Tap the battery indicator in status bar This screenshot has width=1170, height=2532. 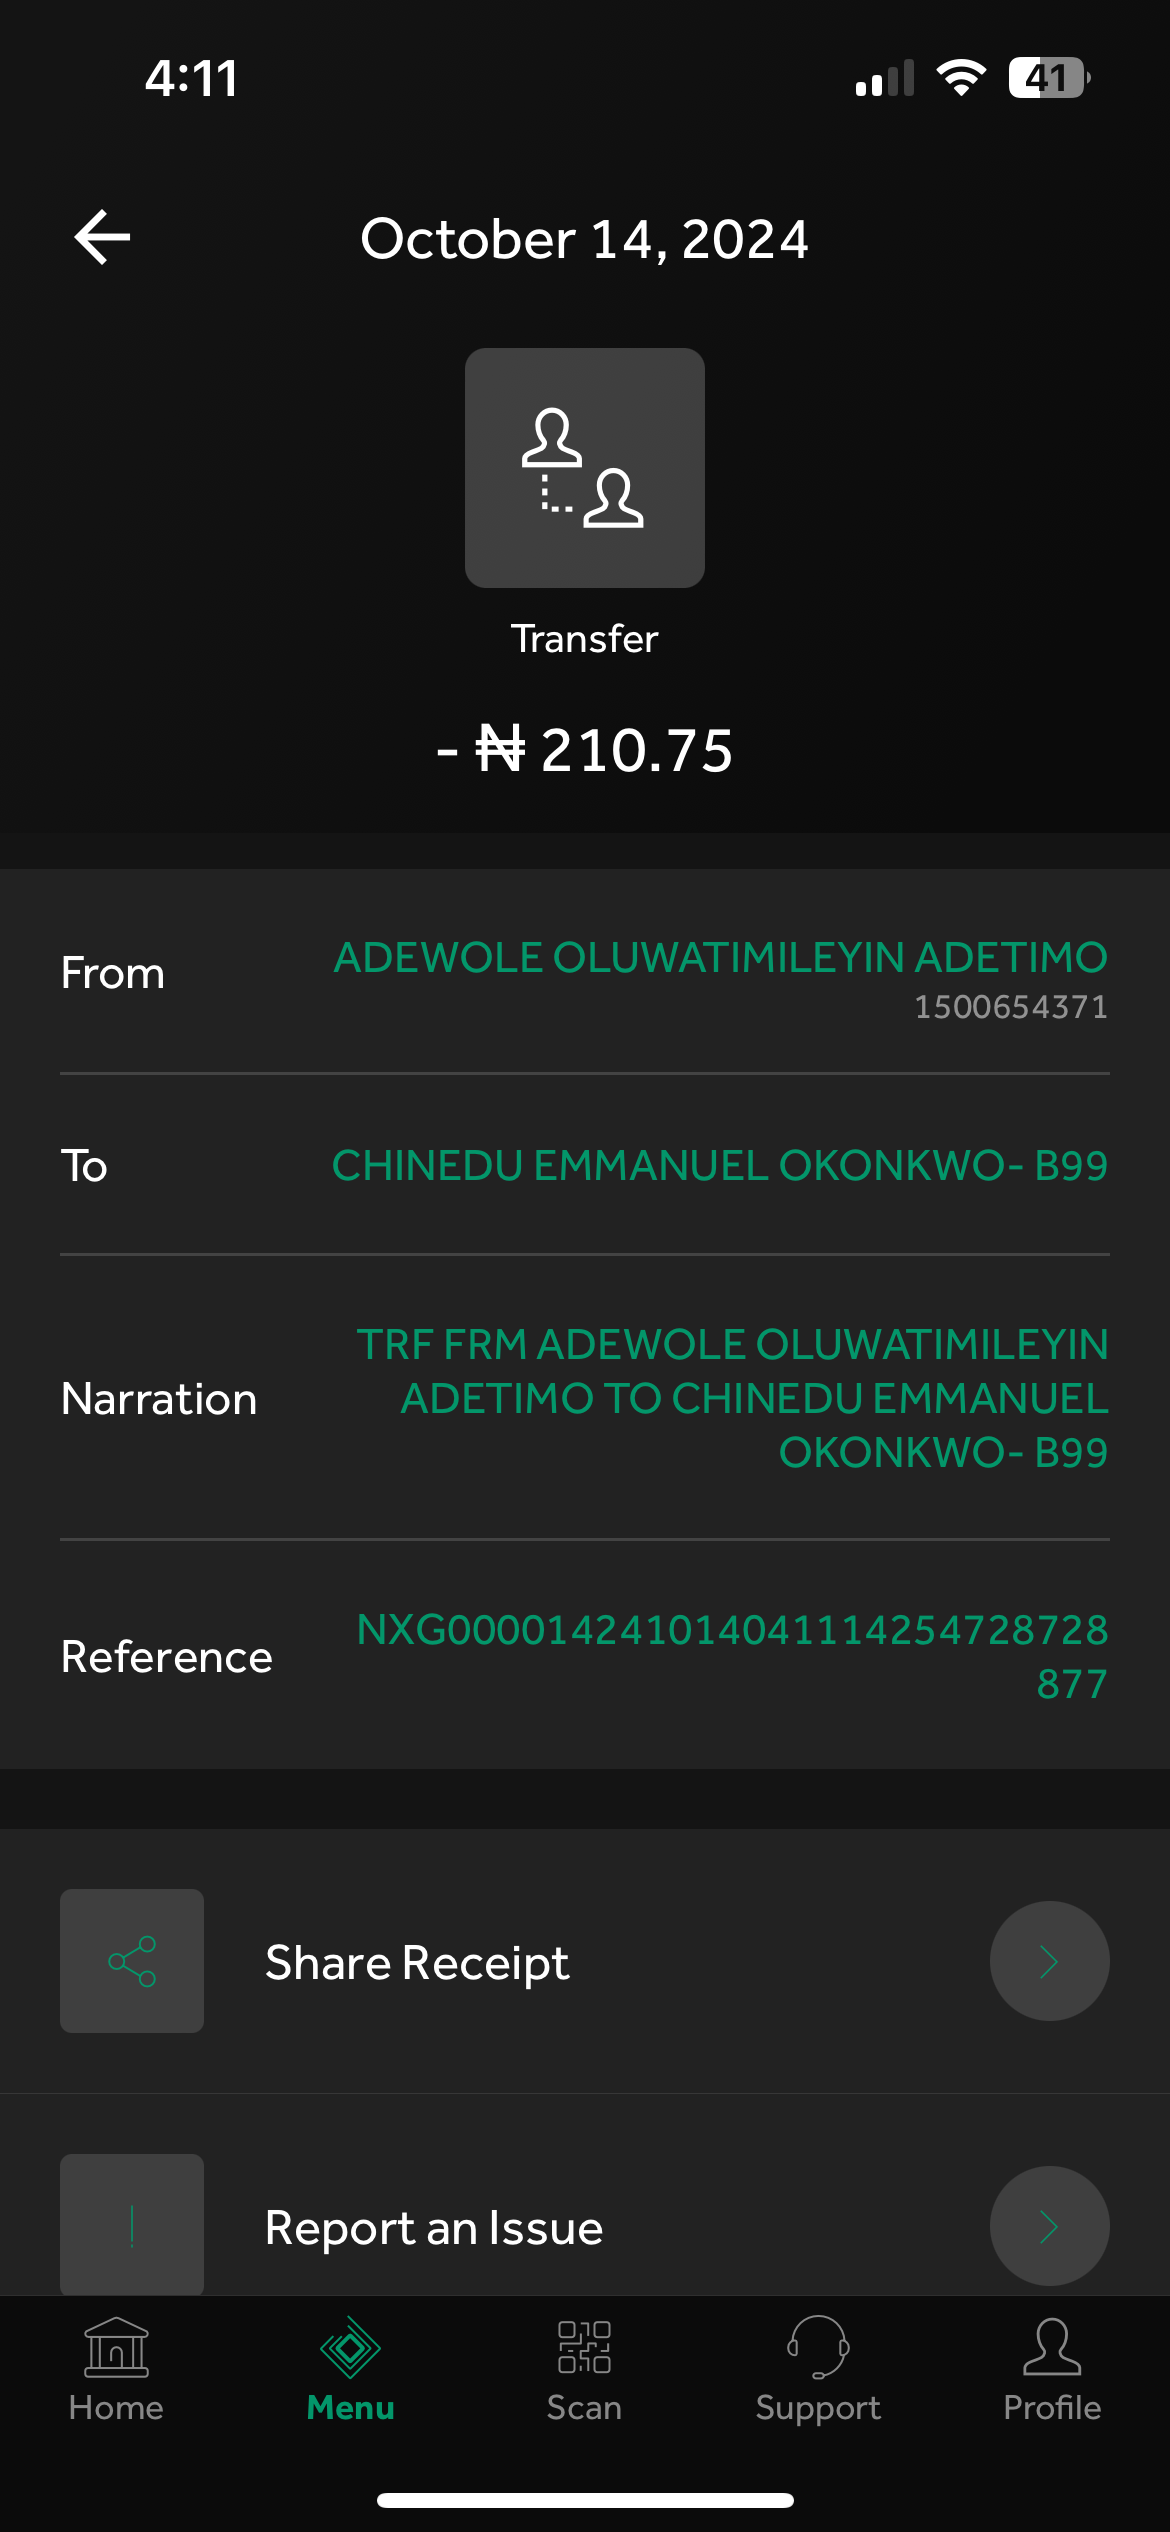1048,78
